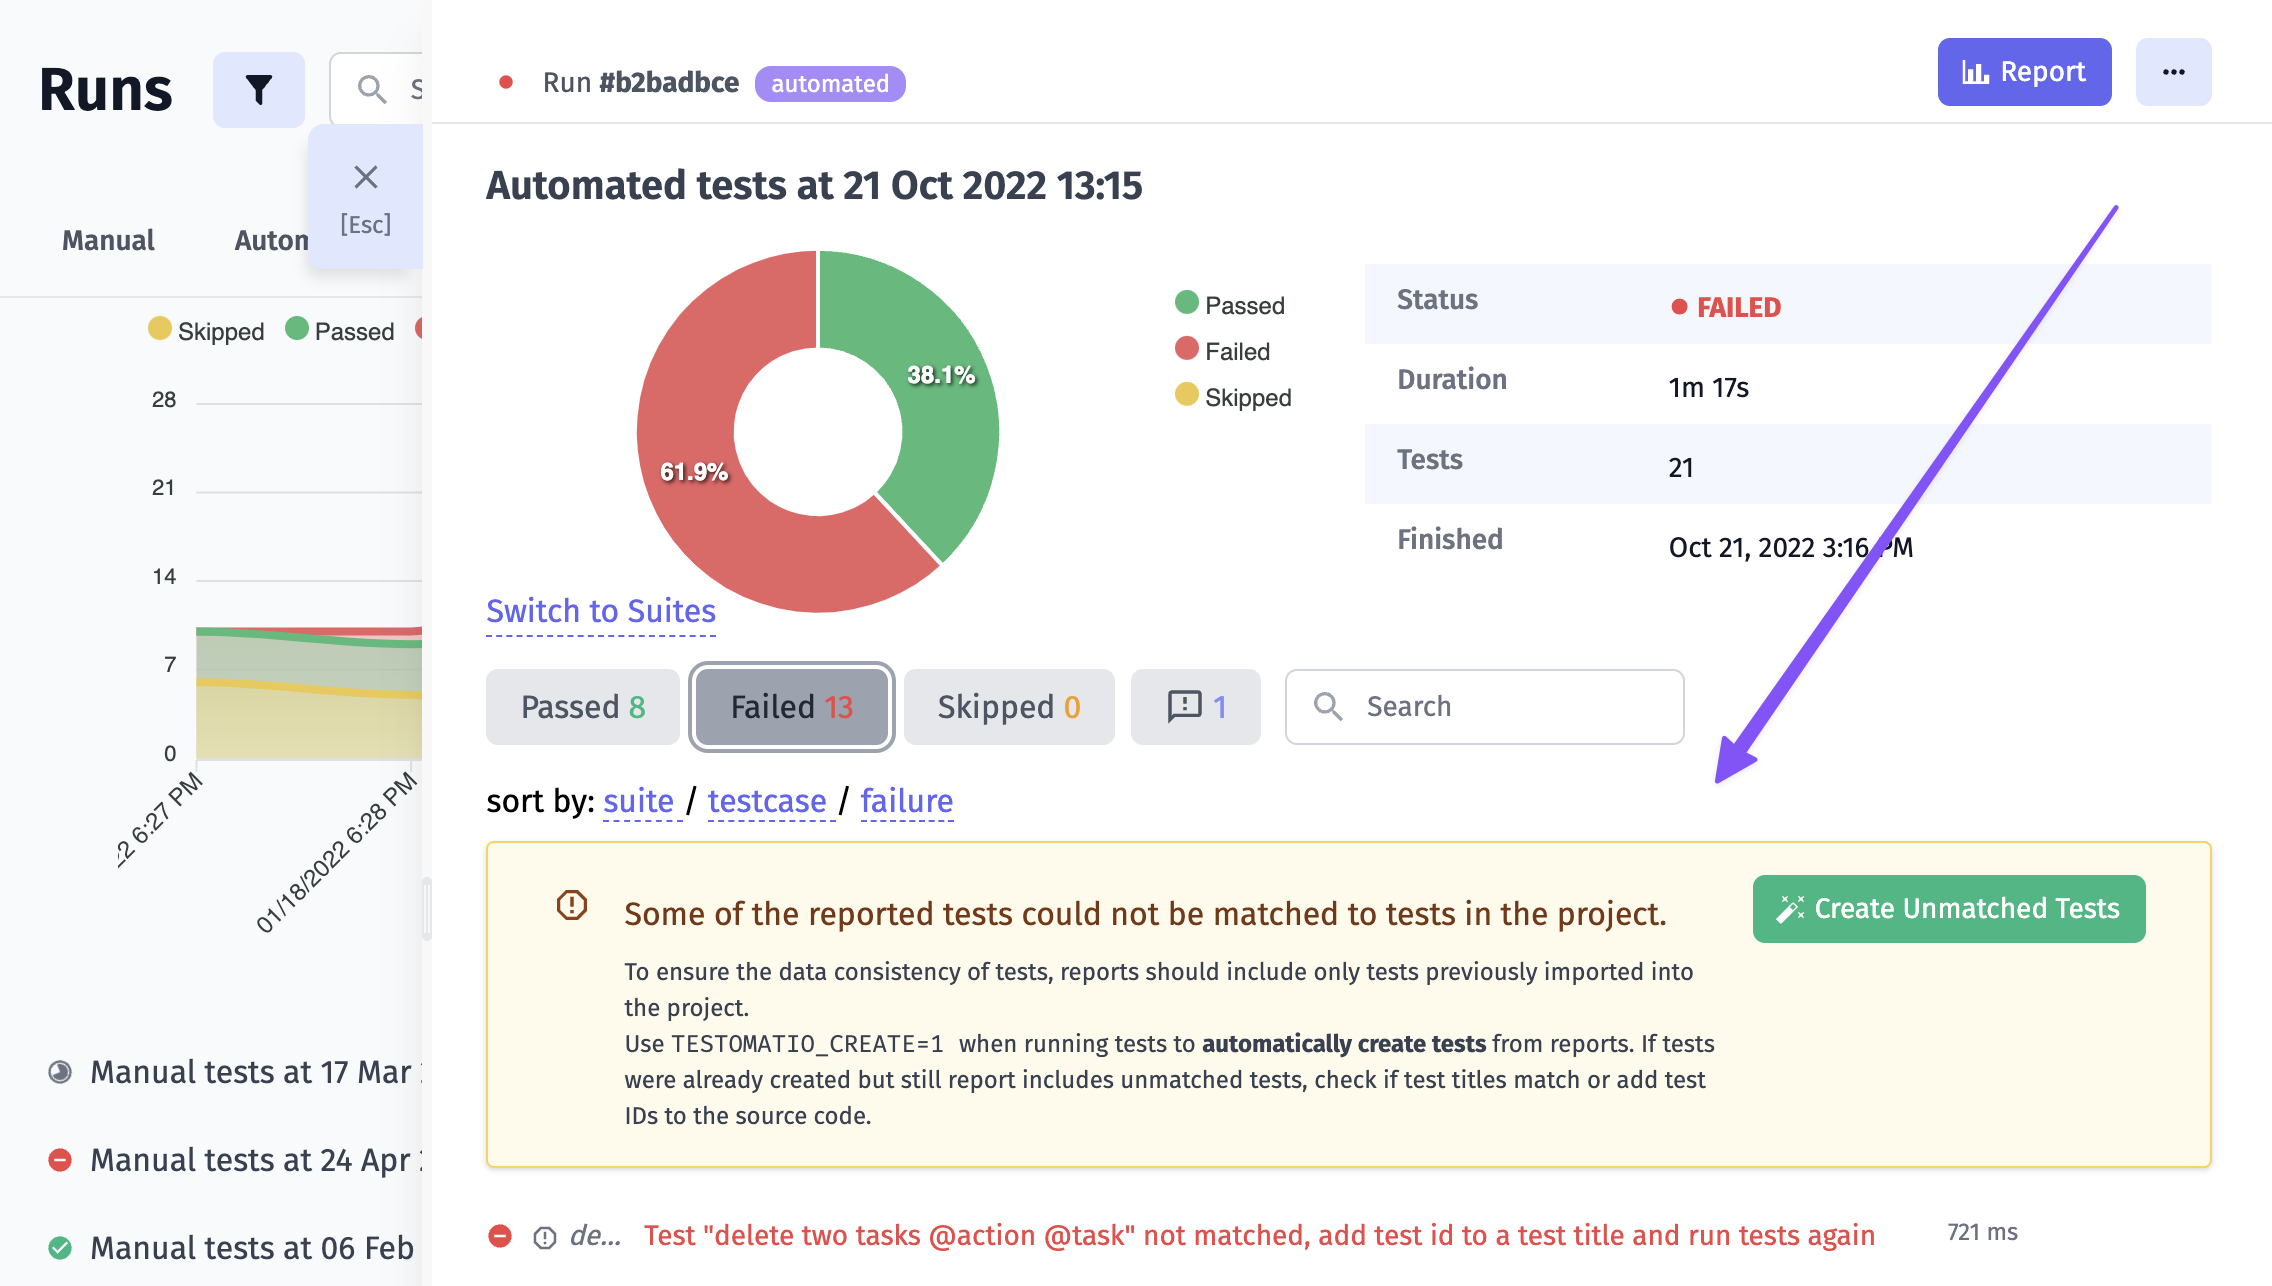Open the three-dots more options menu
The width and height of the screenshot is (2272, 1286).
[2173, 72]
